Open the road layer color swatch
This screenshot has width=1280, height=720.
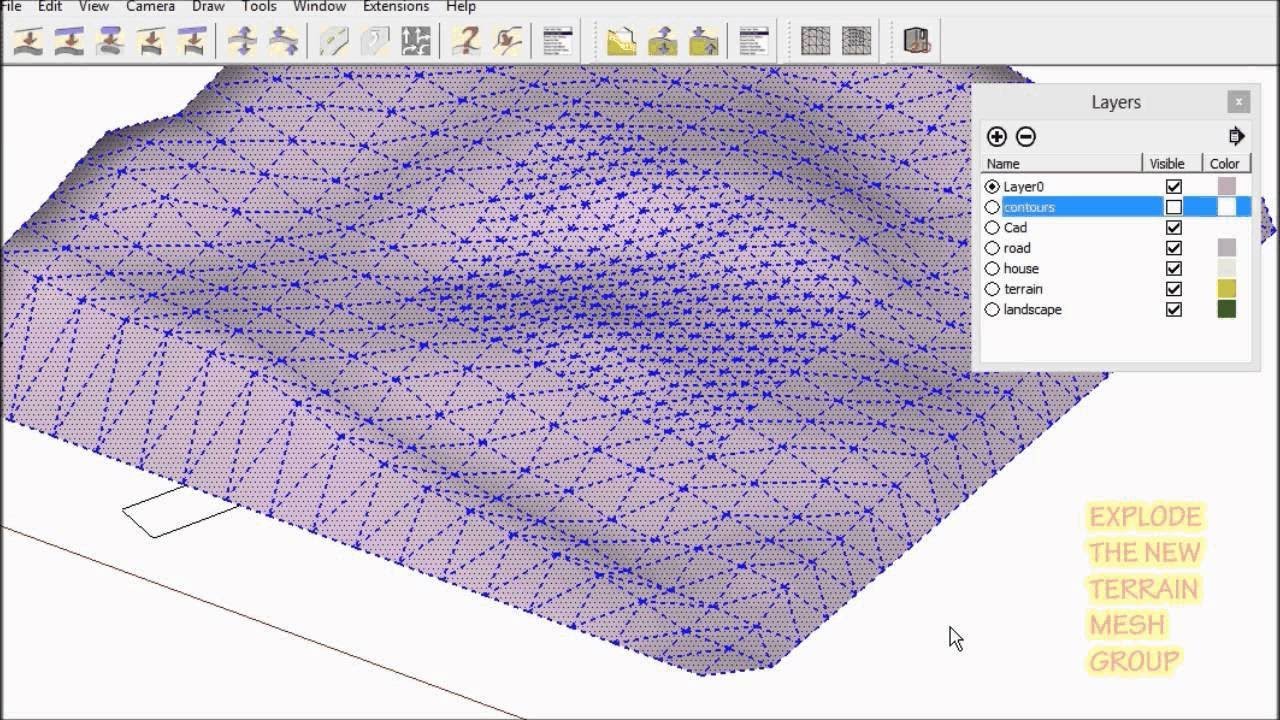[x=1226, y=248]
